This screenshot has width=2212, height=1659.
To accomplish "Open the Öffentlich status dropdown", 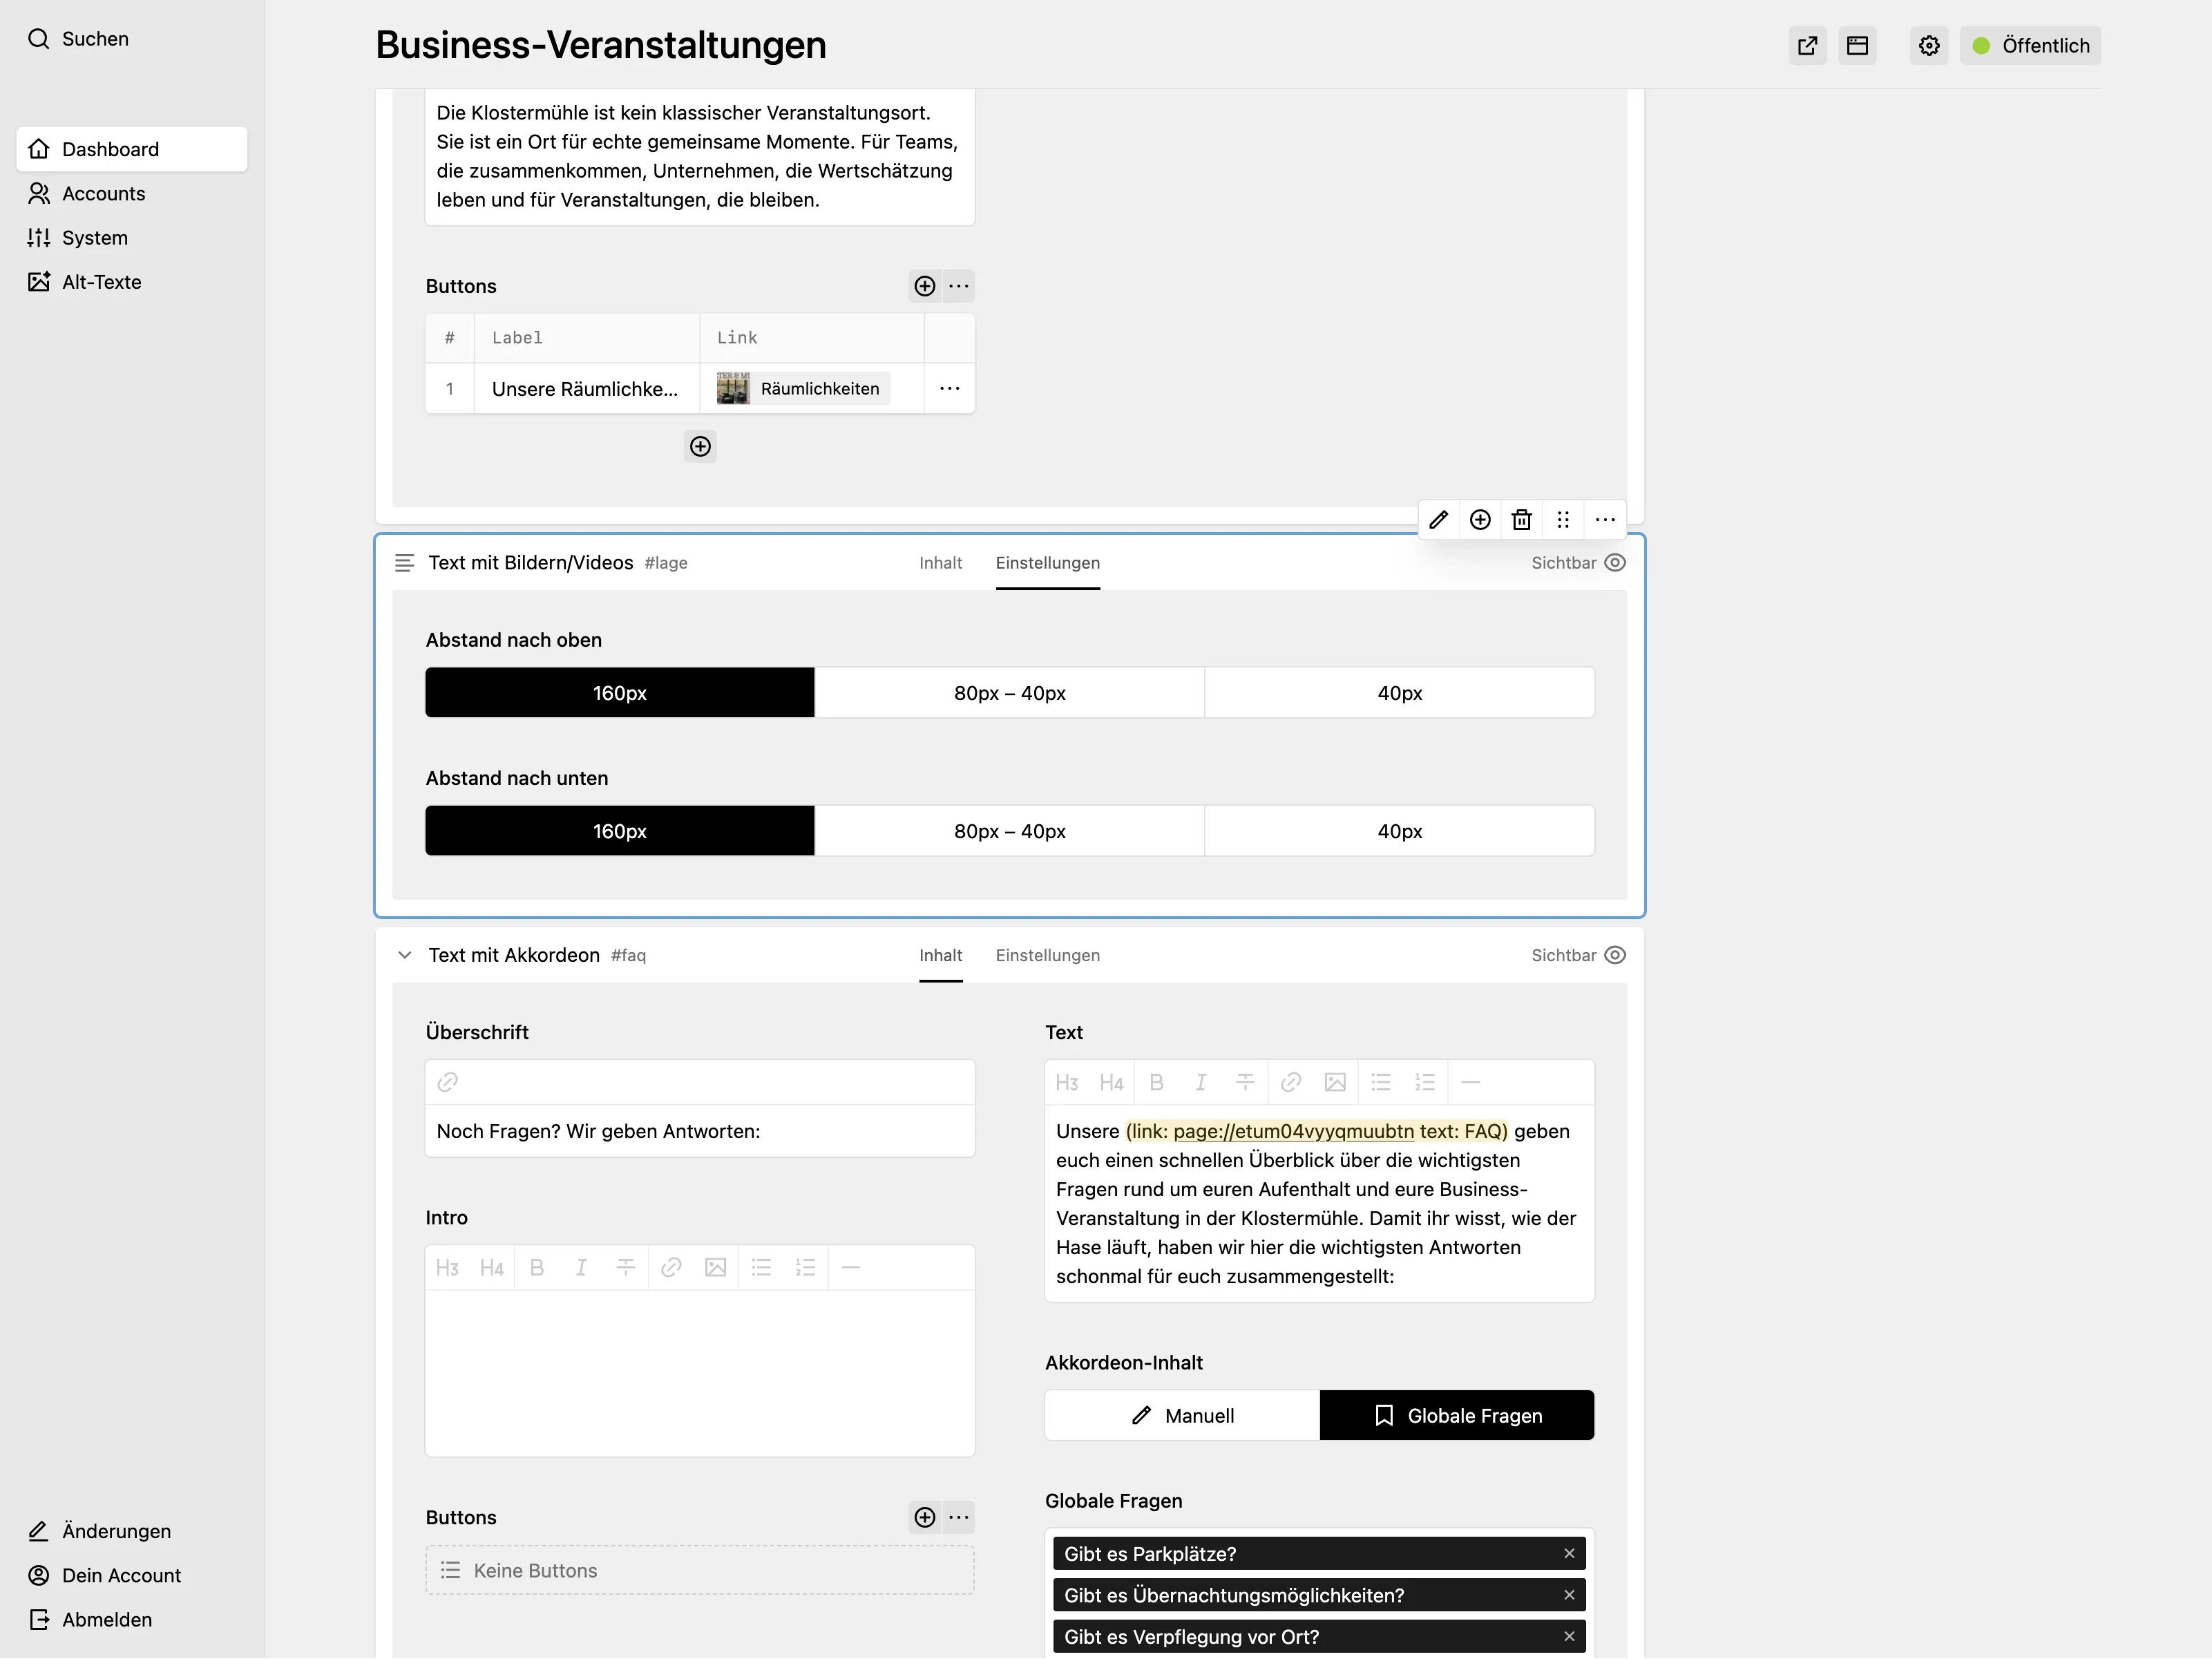I will 2030,46.
